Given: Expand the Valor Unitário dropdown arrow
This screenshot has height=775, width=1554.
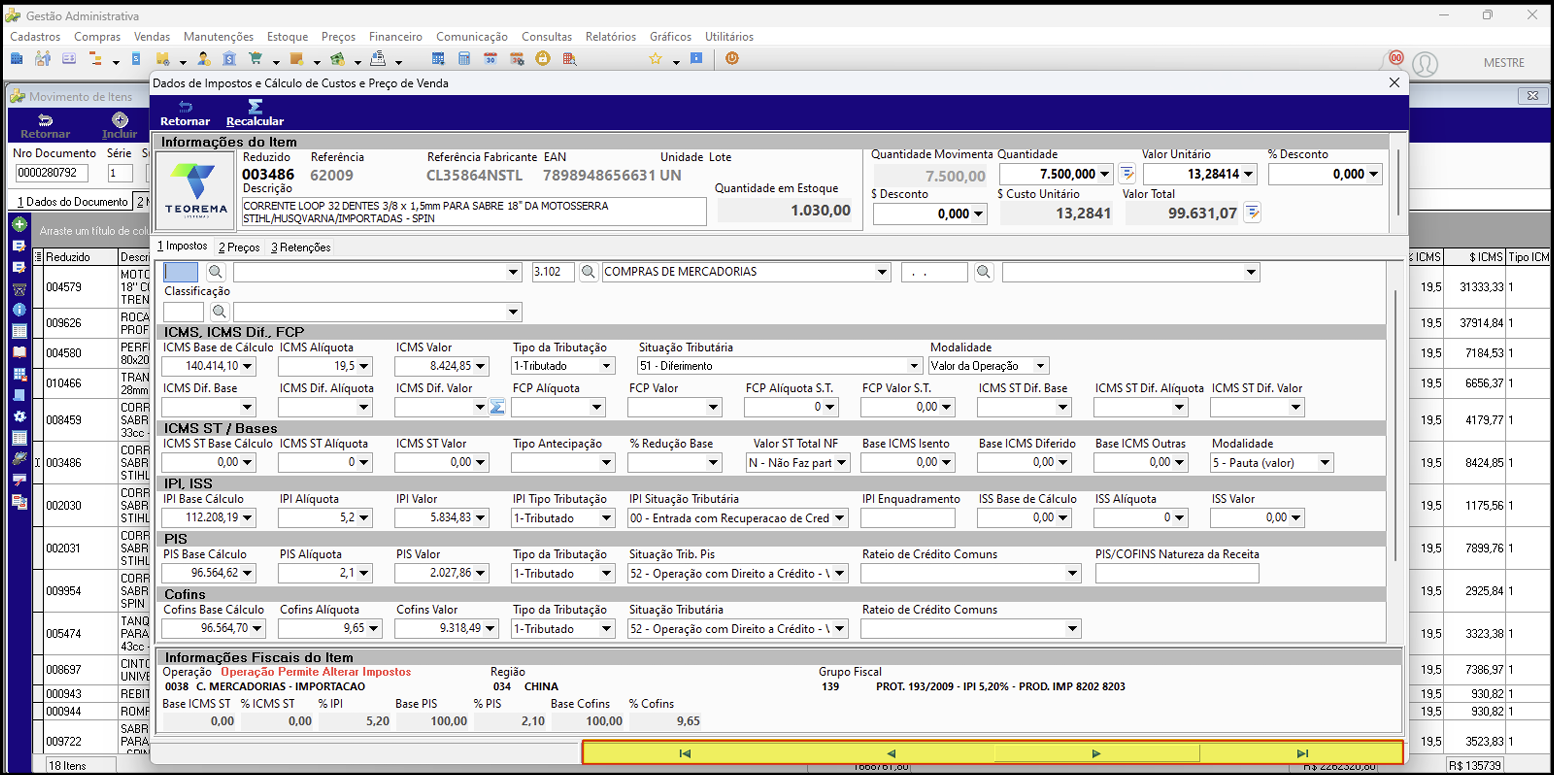Looking at the screenshot, I should [1248, 174].
